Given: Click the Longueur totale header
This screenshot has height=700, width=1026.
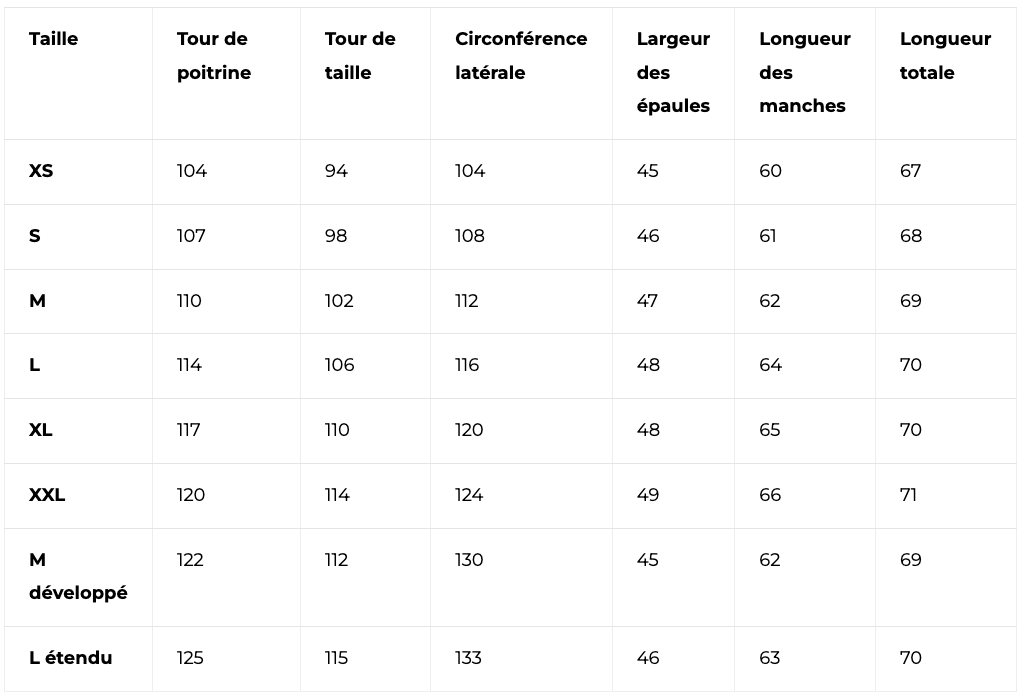Looking at the screenshot, I should pos(946,56).
